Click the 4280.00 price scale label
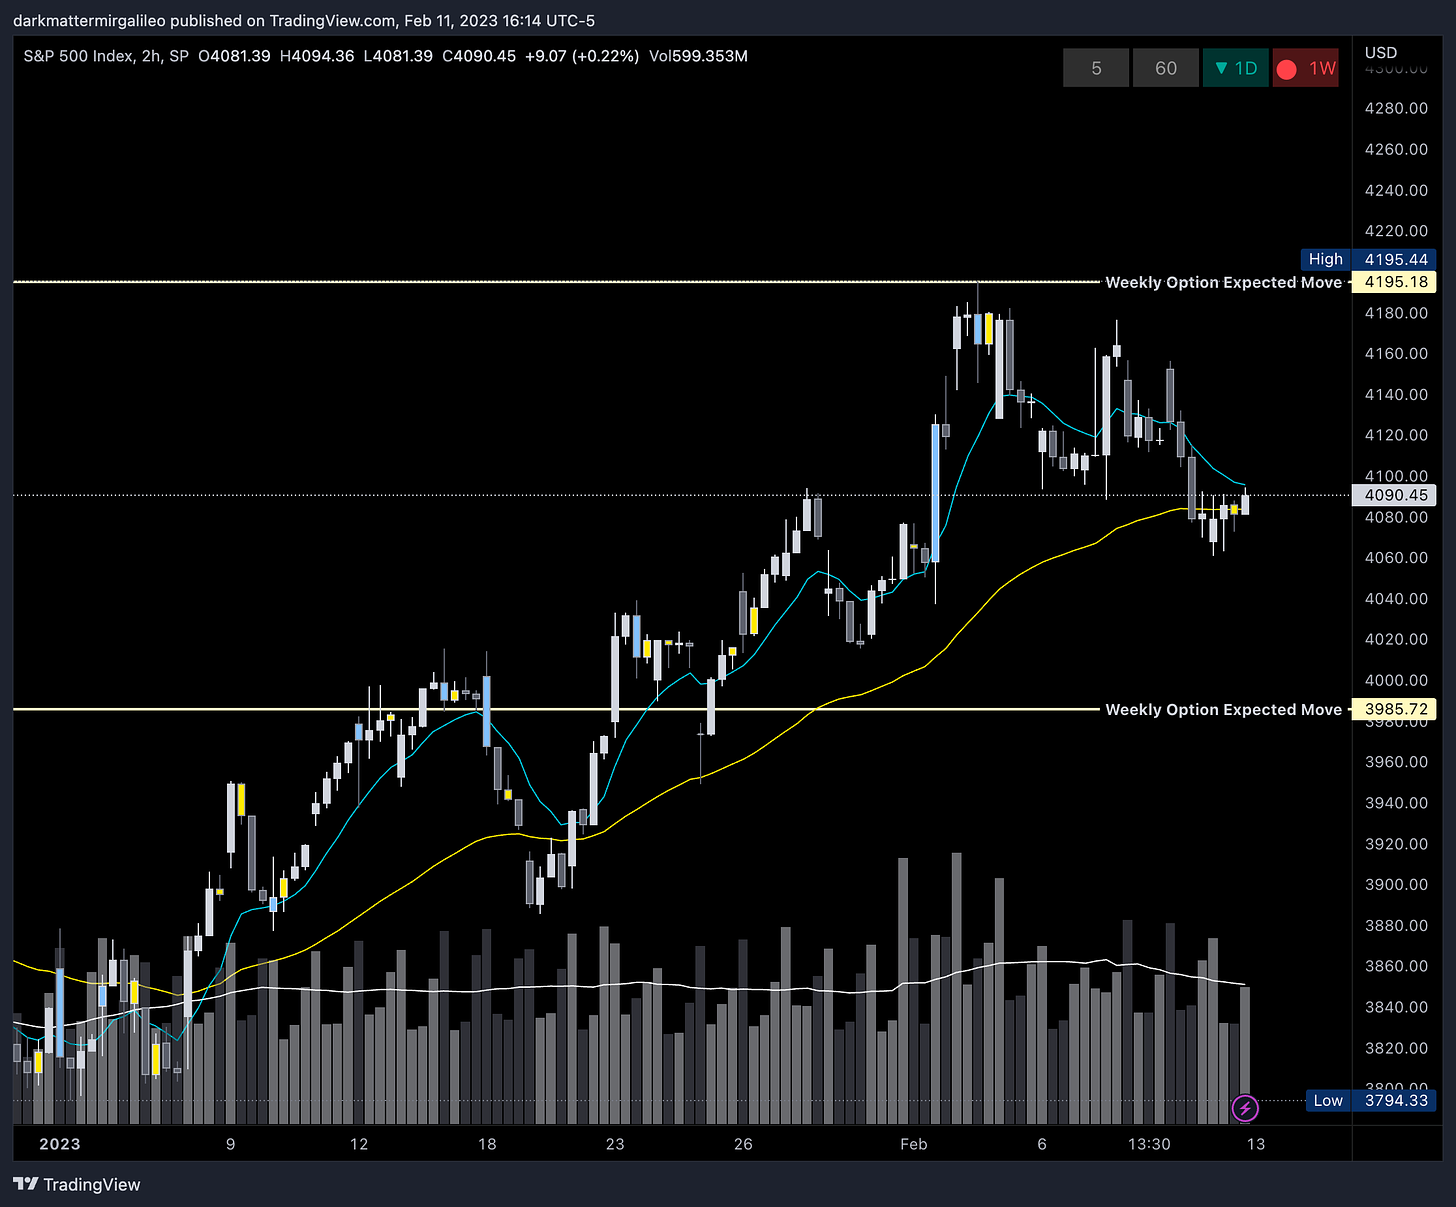This screenshot has height=1207, width=1456. 1396,108
